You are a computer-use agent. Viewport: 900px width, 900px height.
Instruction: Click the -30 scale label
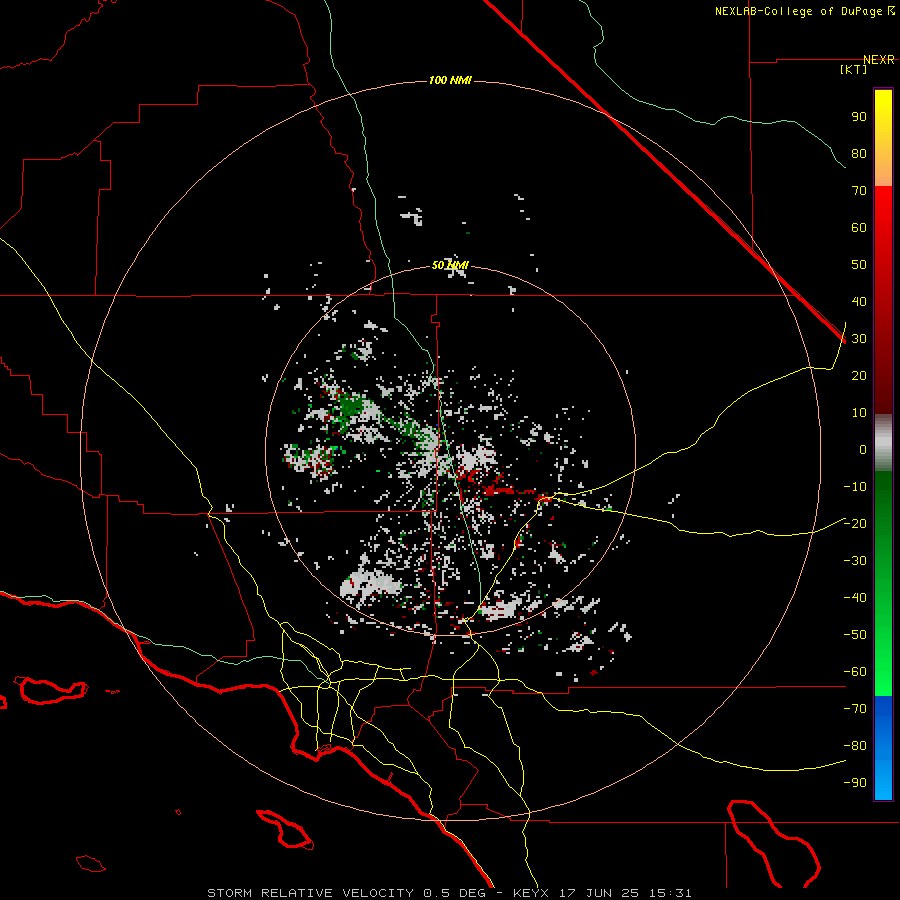[x=855, y=561]
